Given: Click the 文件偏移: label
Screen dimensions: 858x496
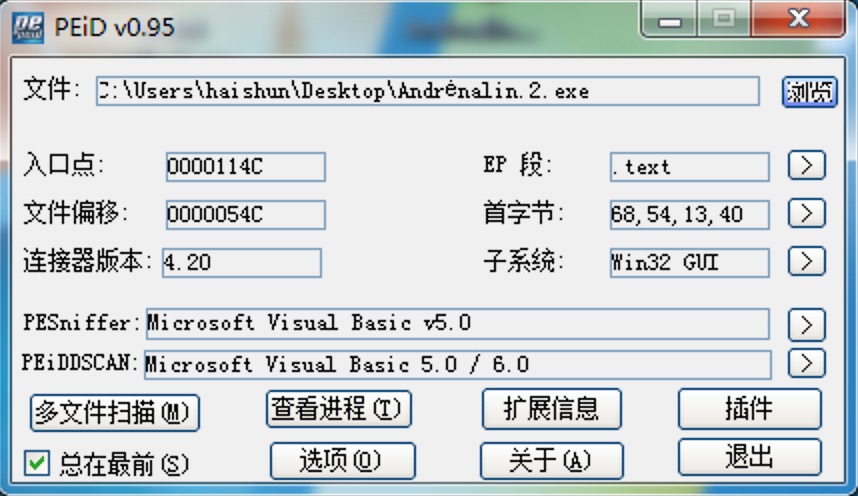Looking at the screenshot, I should coord(76,213).
